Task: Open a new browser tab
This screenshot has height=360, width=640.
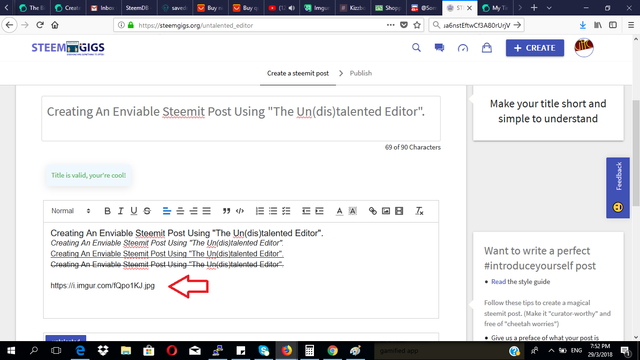Action: [x=534, y=8]
